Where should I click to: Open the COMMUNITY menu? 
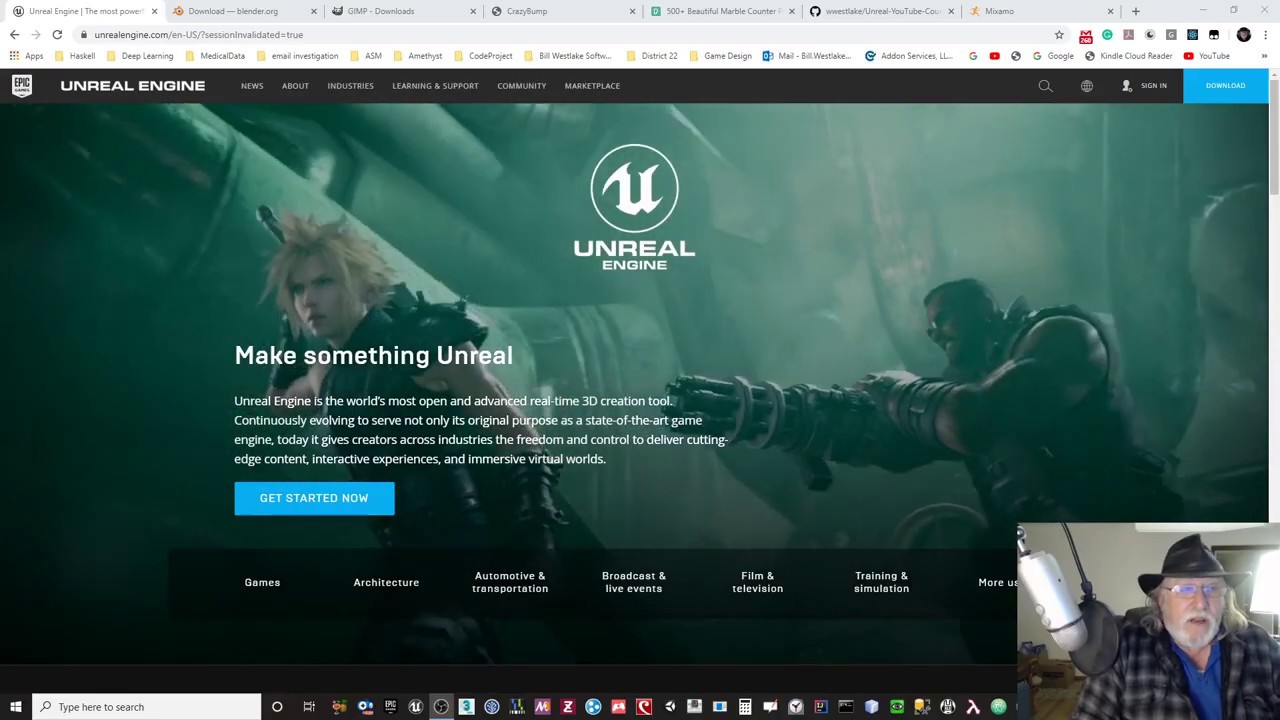521,86
